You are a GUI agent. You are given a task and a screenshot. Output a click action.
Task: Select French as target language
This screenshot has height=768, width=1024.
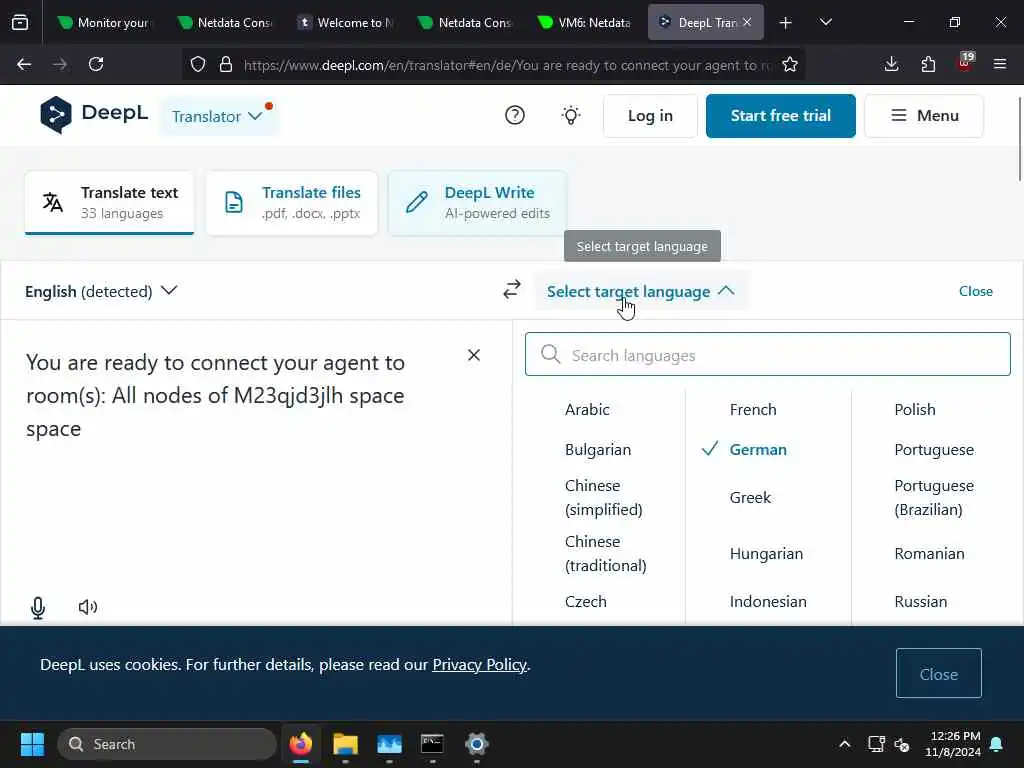[x=753, y=409]
